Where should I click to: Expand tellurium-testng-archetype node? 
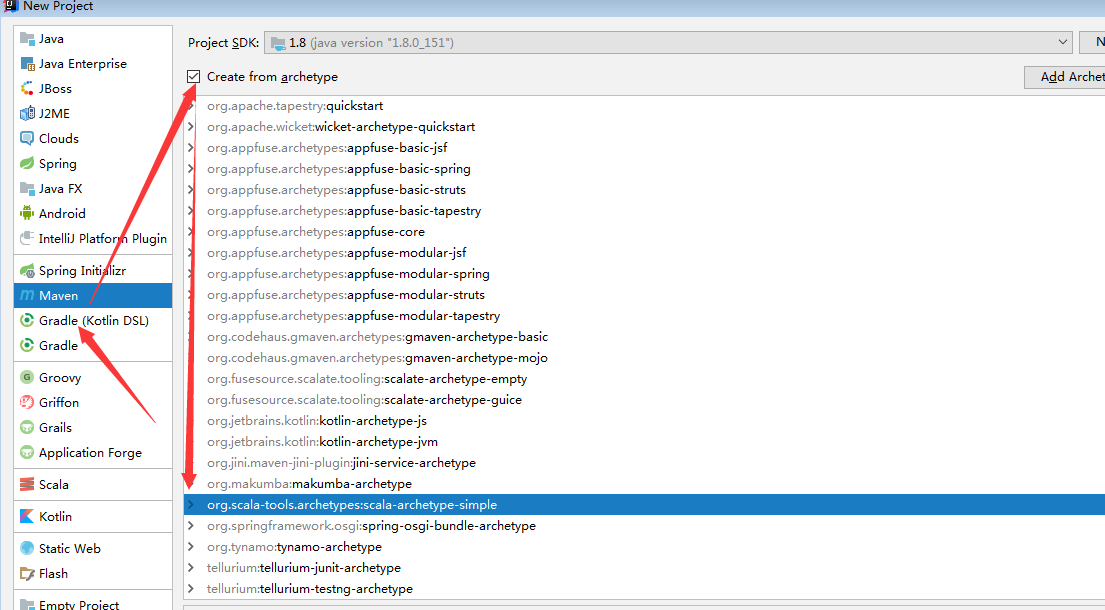[x=190, y=589]
